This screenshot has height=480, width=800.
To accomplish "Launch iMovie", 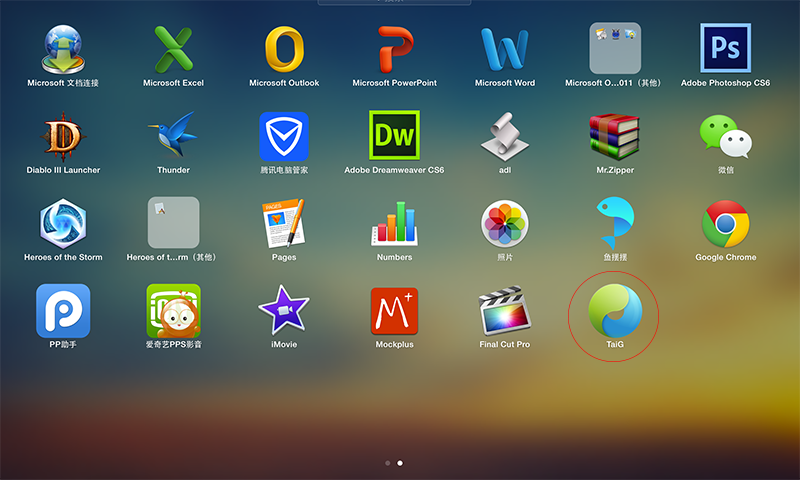I will [284, 310].
